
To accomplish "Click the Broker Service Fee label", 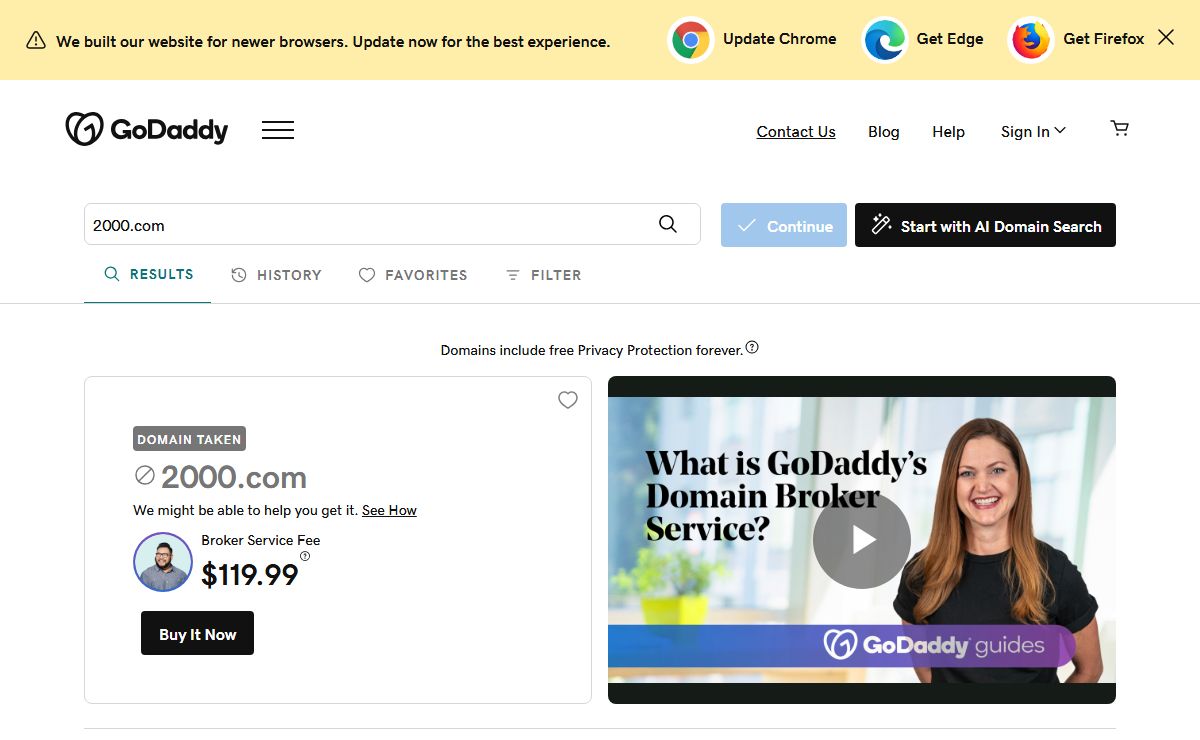I will tap(261, 540).
